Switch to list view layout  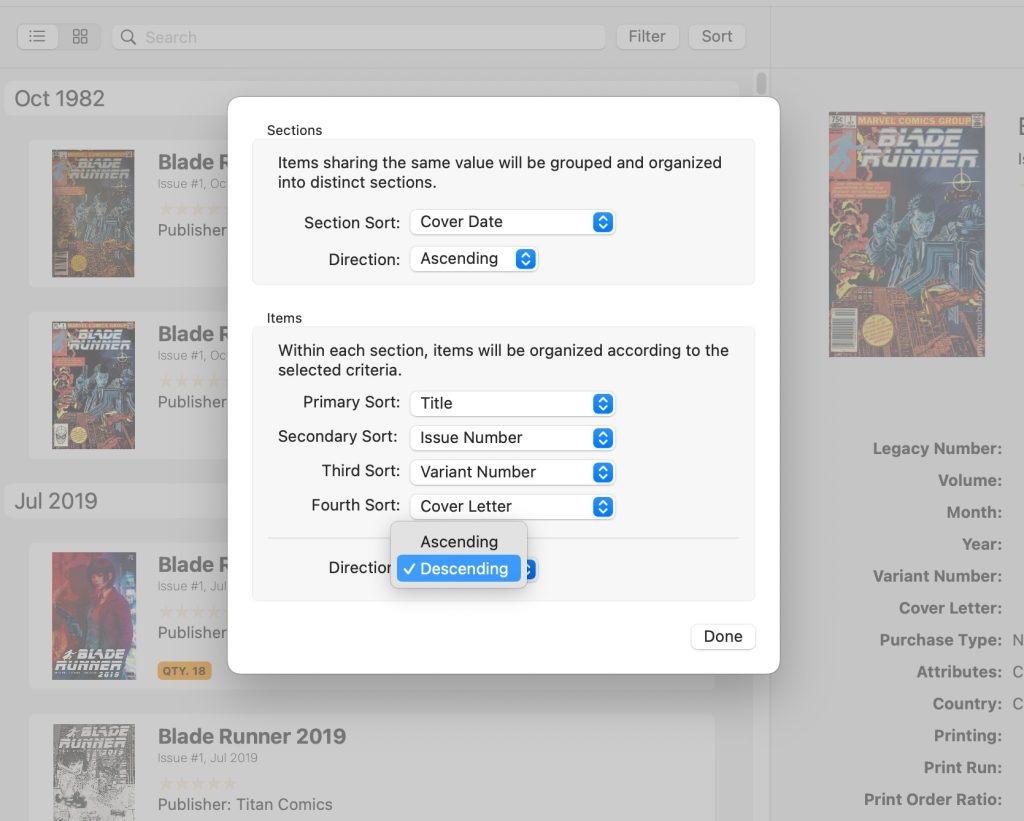click(x=37, y=37)
